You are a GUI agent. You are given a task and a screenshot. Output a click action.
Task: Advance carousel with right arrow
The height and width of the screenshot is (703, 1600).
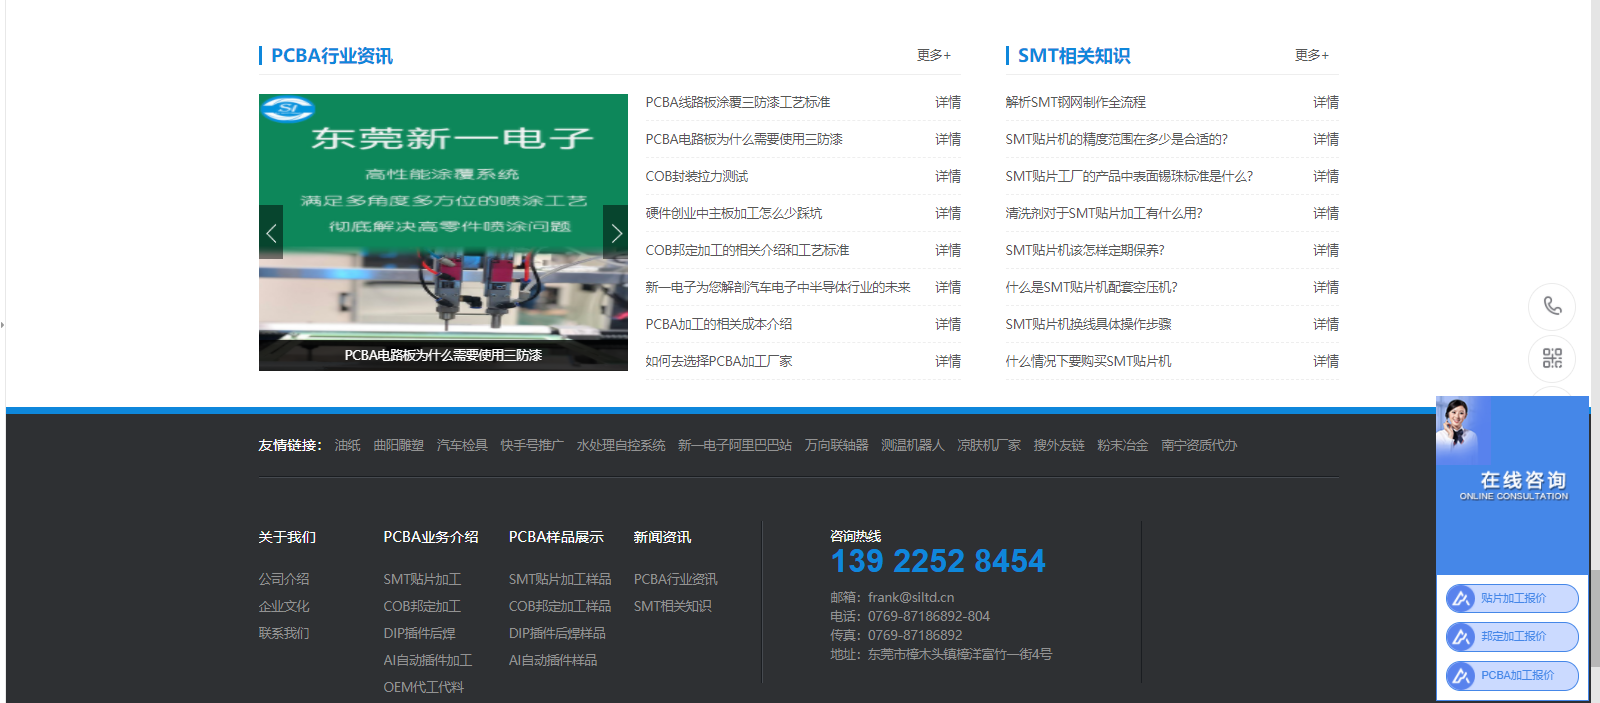click(x=616, y=233)
